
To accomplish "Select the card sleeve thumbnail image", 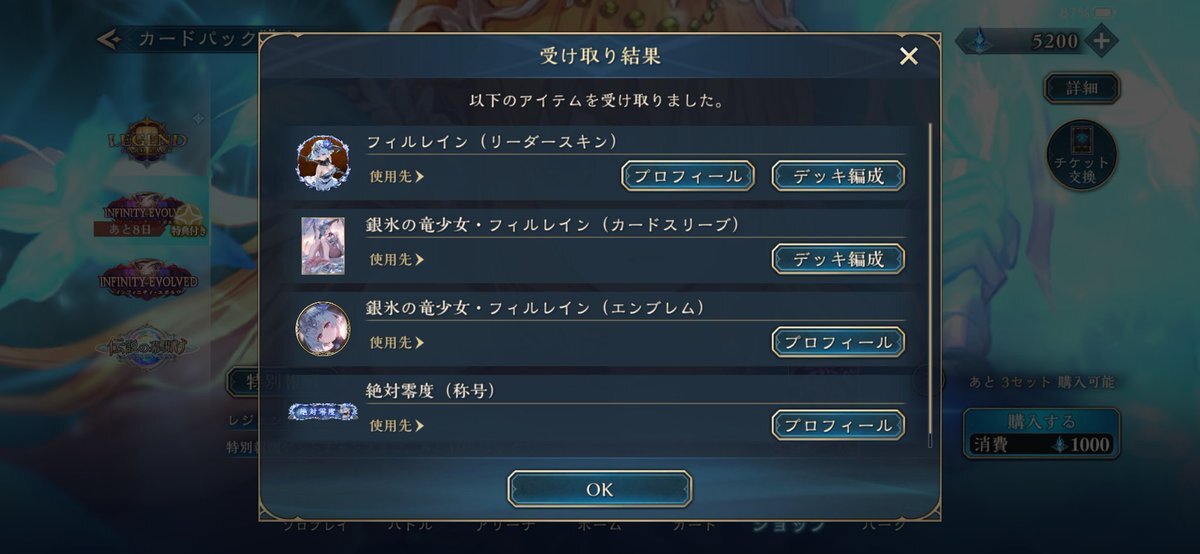I will pos(323,245).
